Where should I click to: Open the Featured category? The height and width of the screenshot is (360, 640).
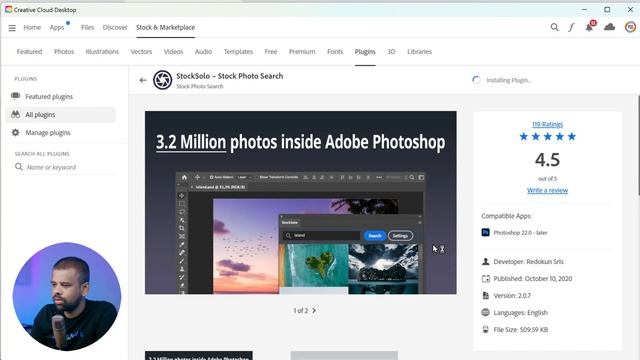(29, 51)
